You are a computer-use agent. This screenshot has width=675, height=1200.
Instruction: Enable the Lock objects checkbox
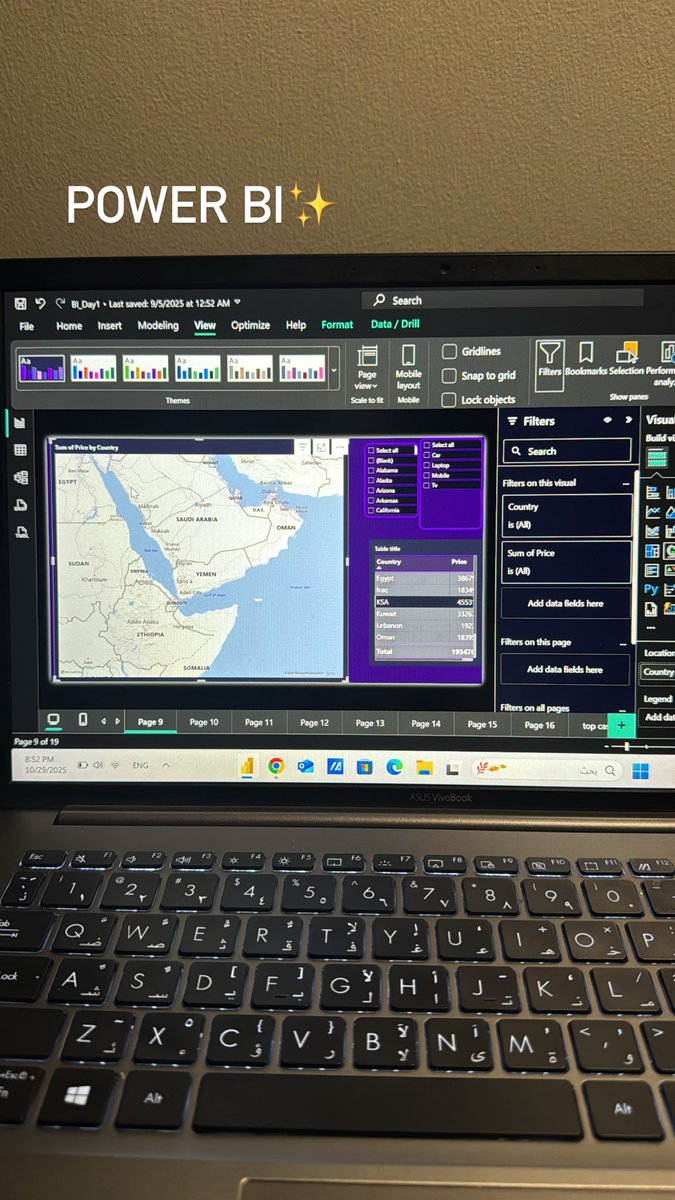click(x=450, y=400)
